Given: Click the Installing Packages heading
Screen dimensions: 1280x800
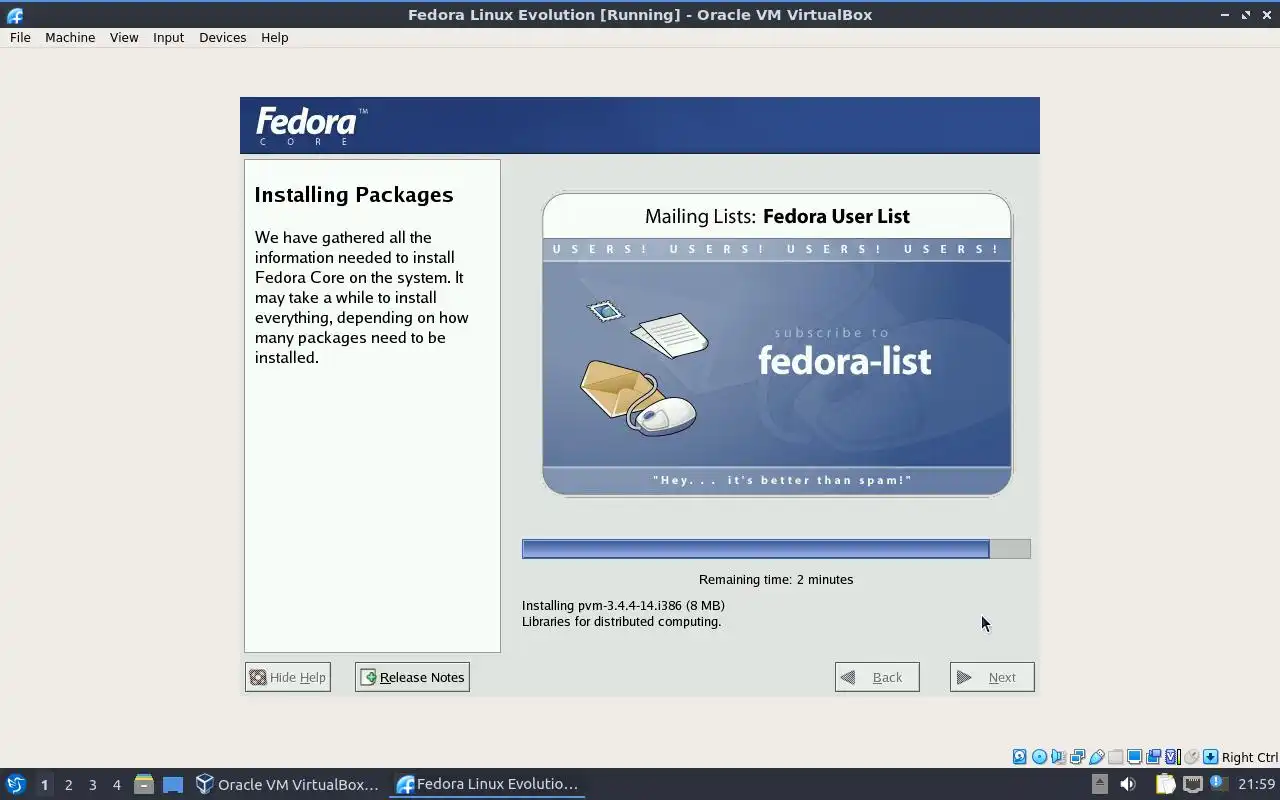Looking at the screenshot, I should (x=354, y=195).
